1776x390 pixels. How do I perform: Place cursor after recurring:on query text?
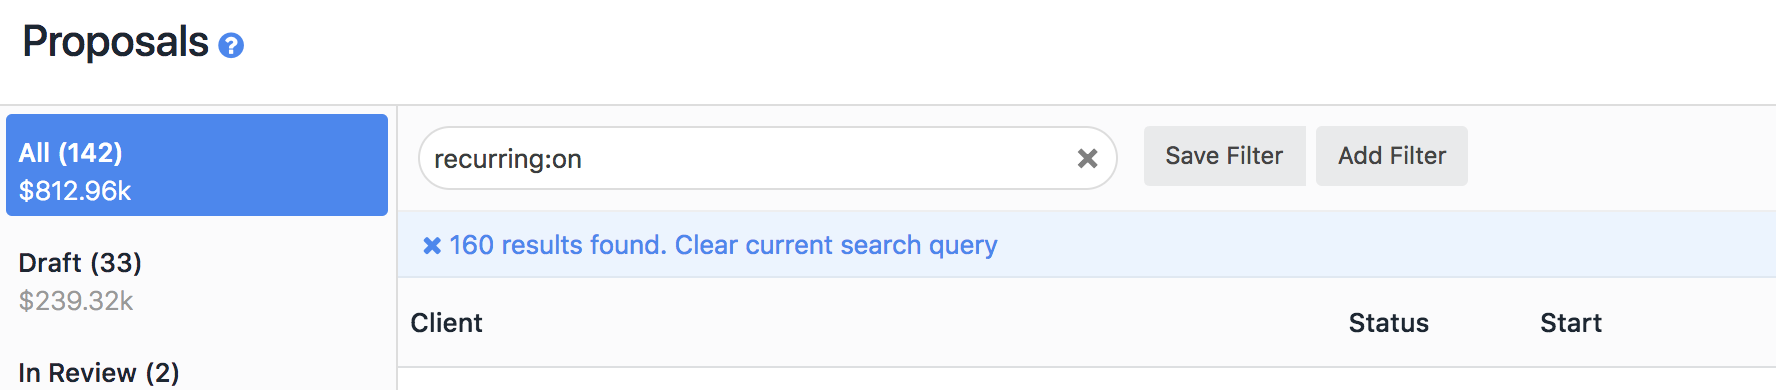tap(583, 159)
